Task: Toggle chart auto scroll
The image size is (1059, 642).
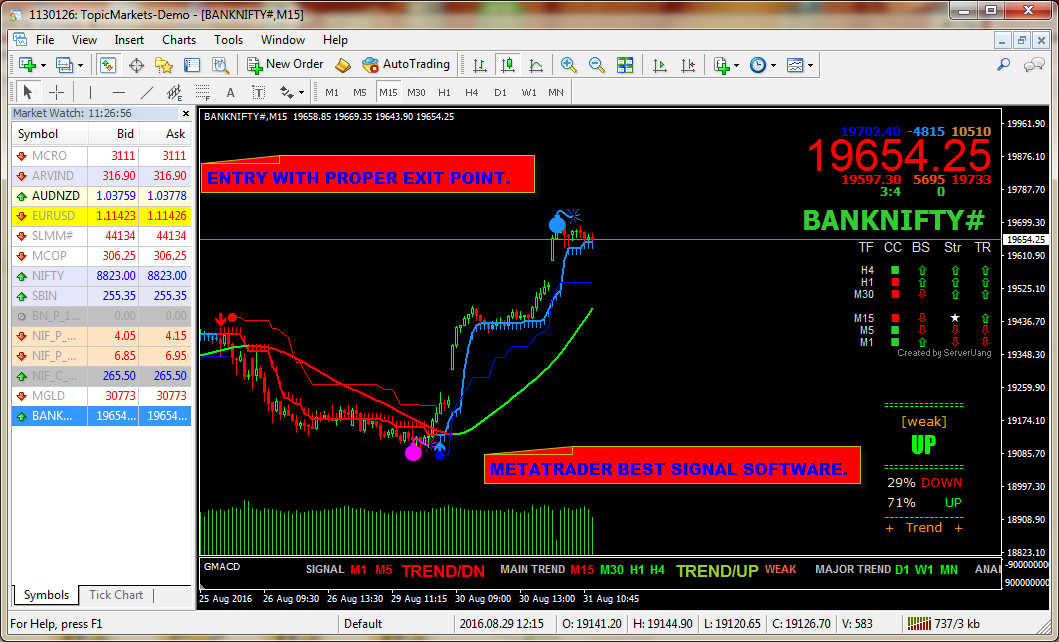Action: point(660,65)
